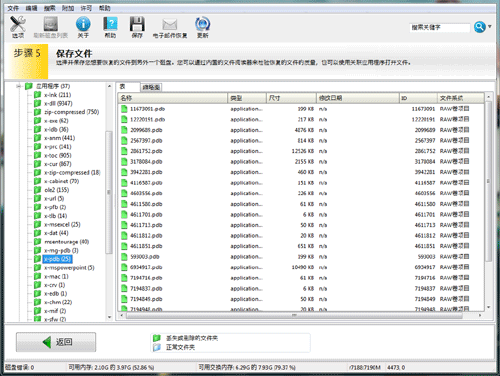This screenshot has width=500, height=376.
Task: Click the x-lnk (211) folder icon
Action: click(x=38, y=95)
